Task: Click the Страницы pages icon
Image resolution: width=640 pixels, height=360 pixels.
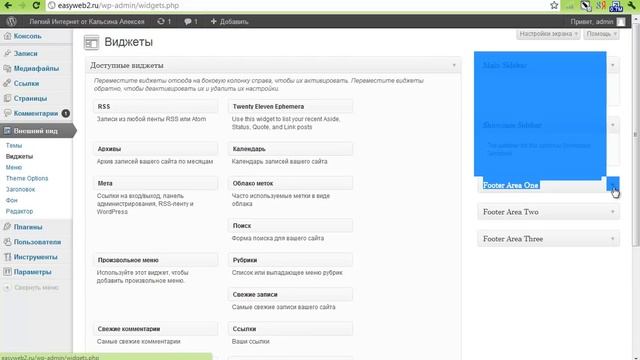Action: 7,98
